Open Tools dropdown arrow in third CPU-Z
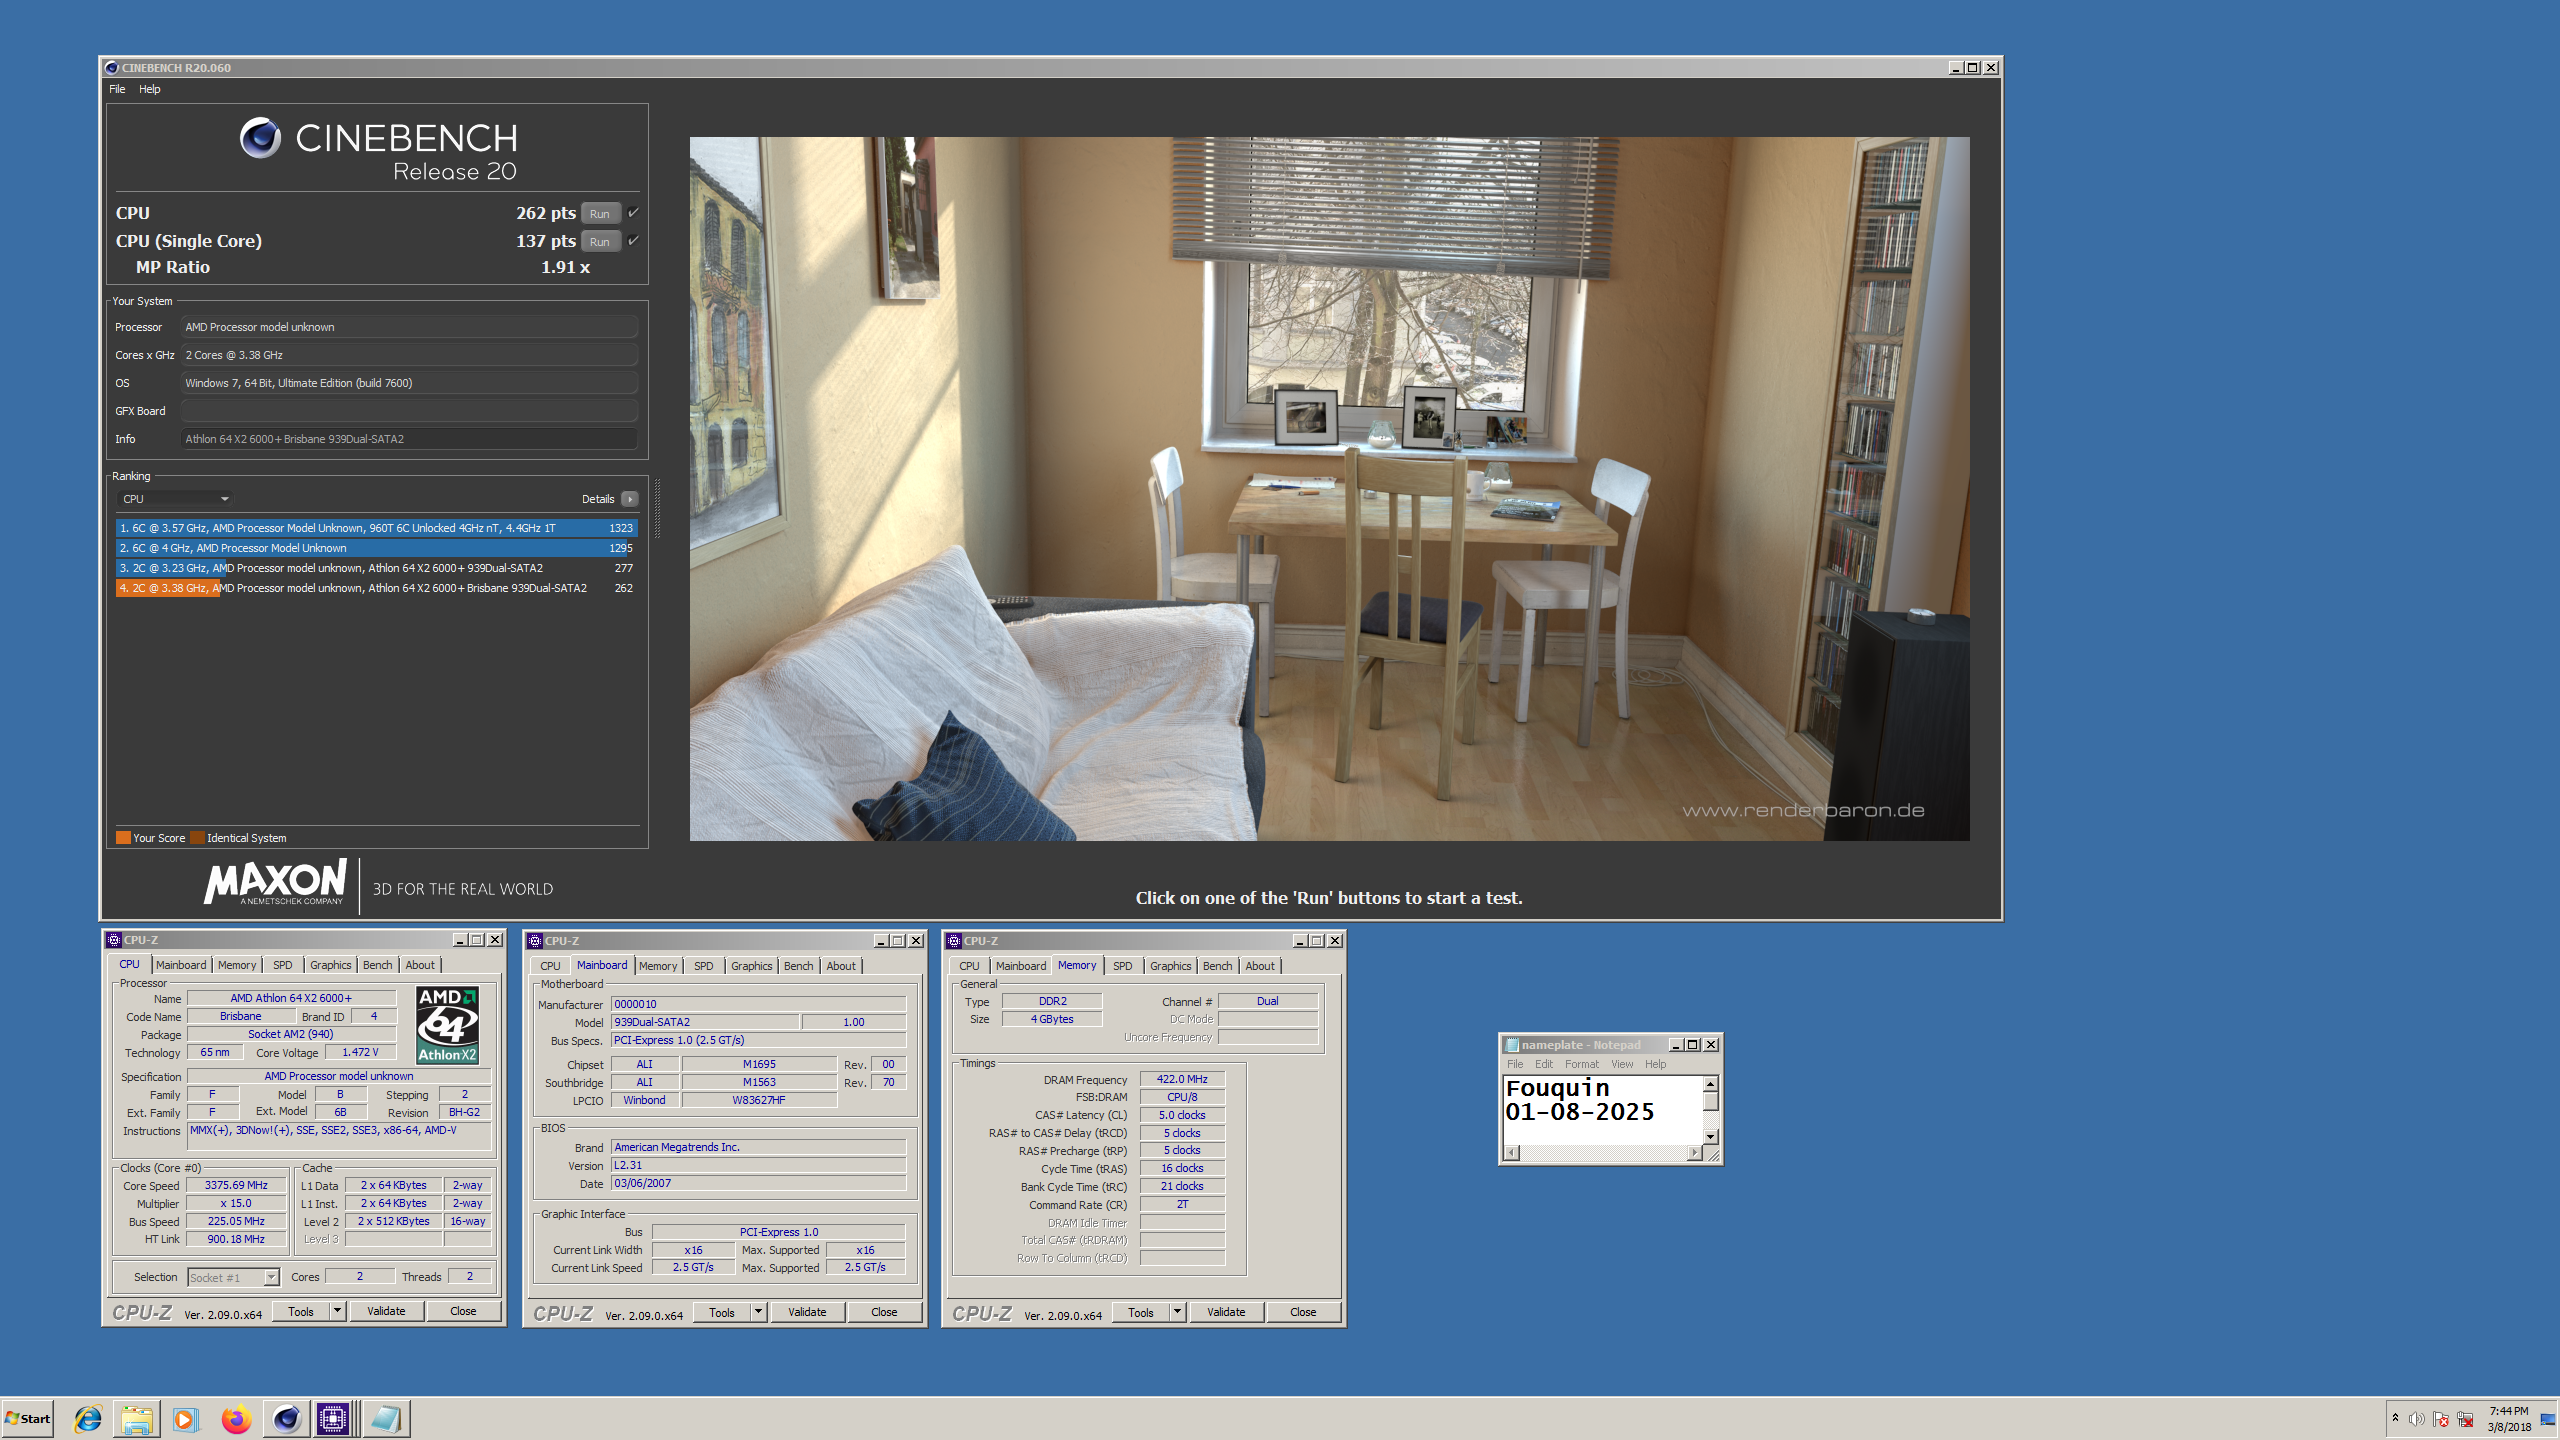Screen dimensions: 2560x1440 tap(1178, 1312)
